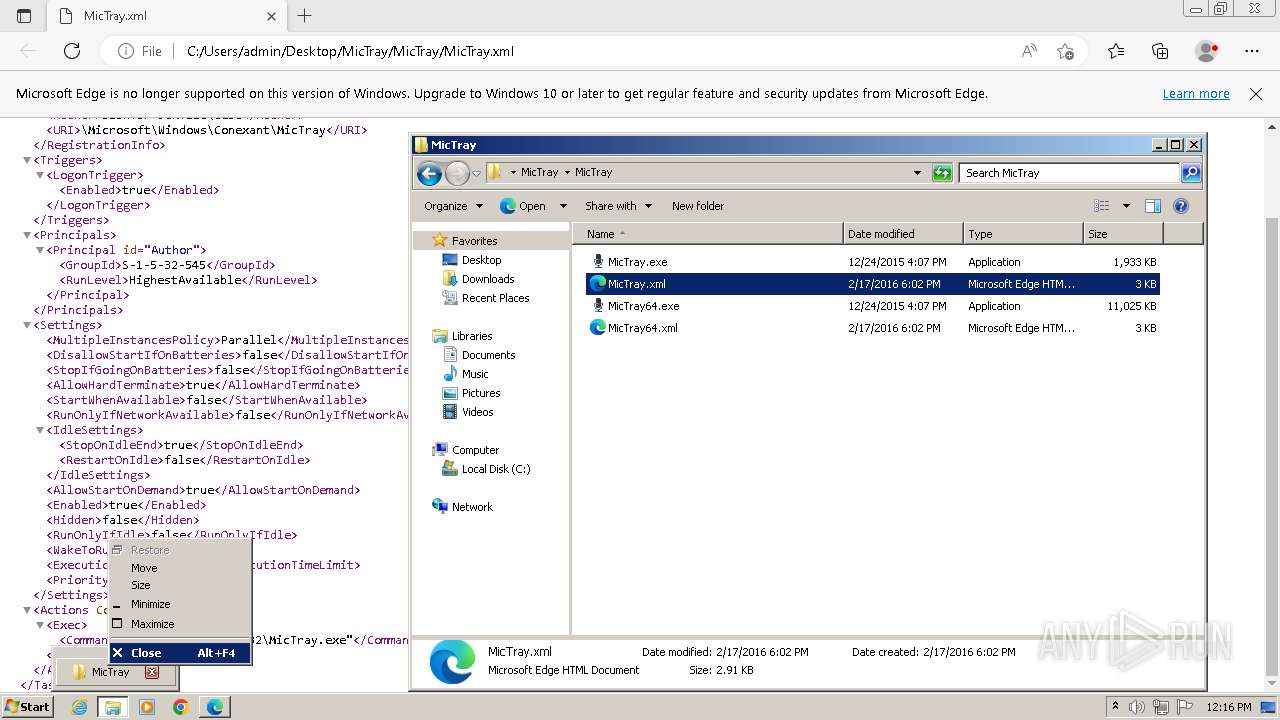Select the MicTray64.xml file

pos(873,328)
